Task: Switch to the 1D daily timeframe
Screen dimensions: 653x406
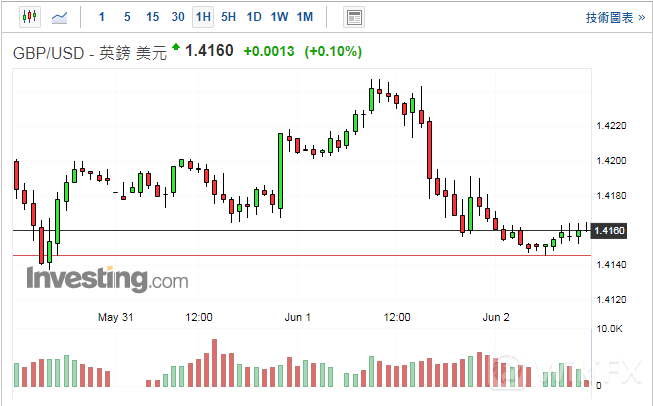Action: coord(254,17)
